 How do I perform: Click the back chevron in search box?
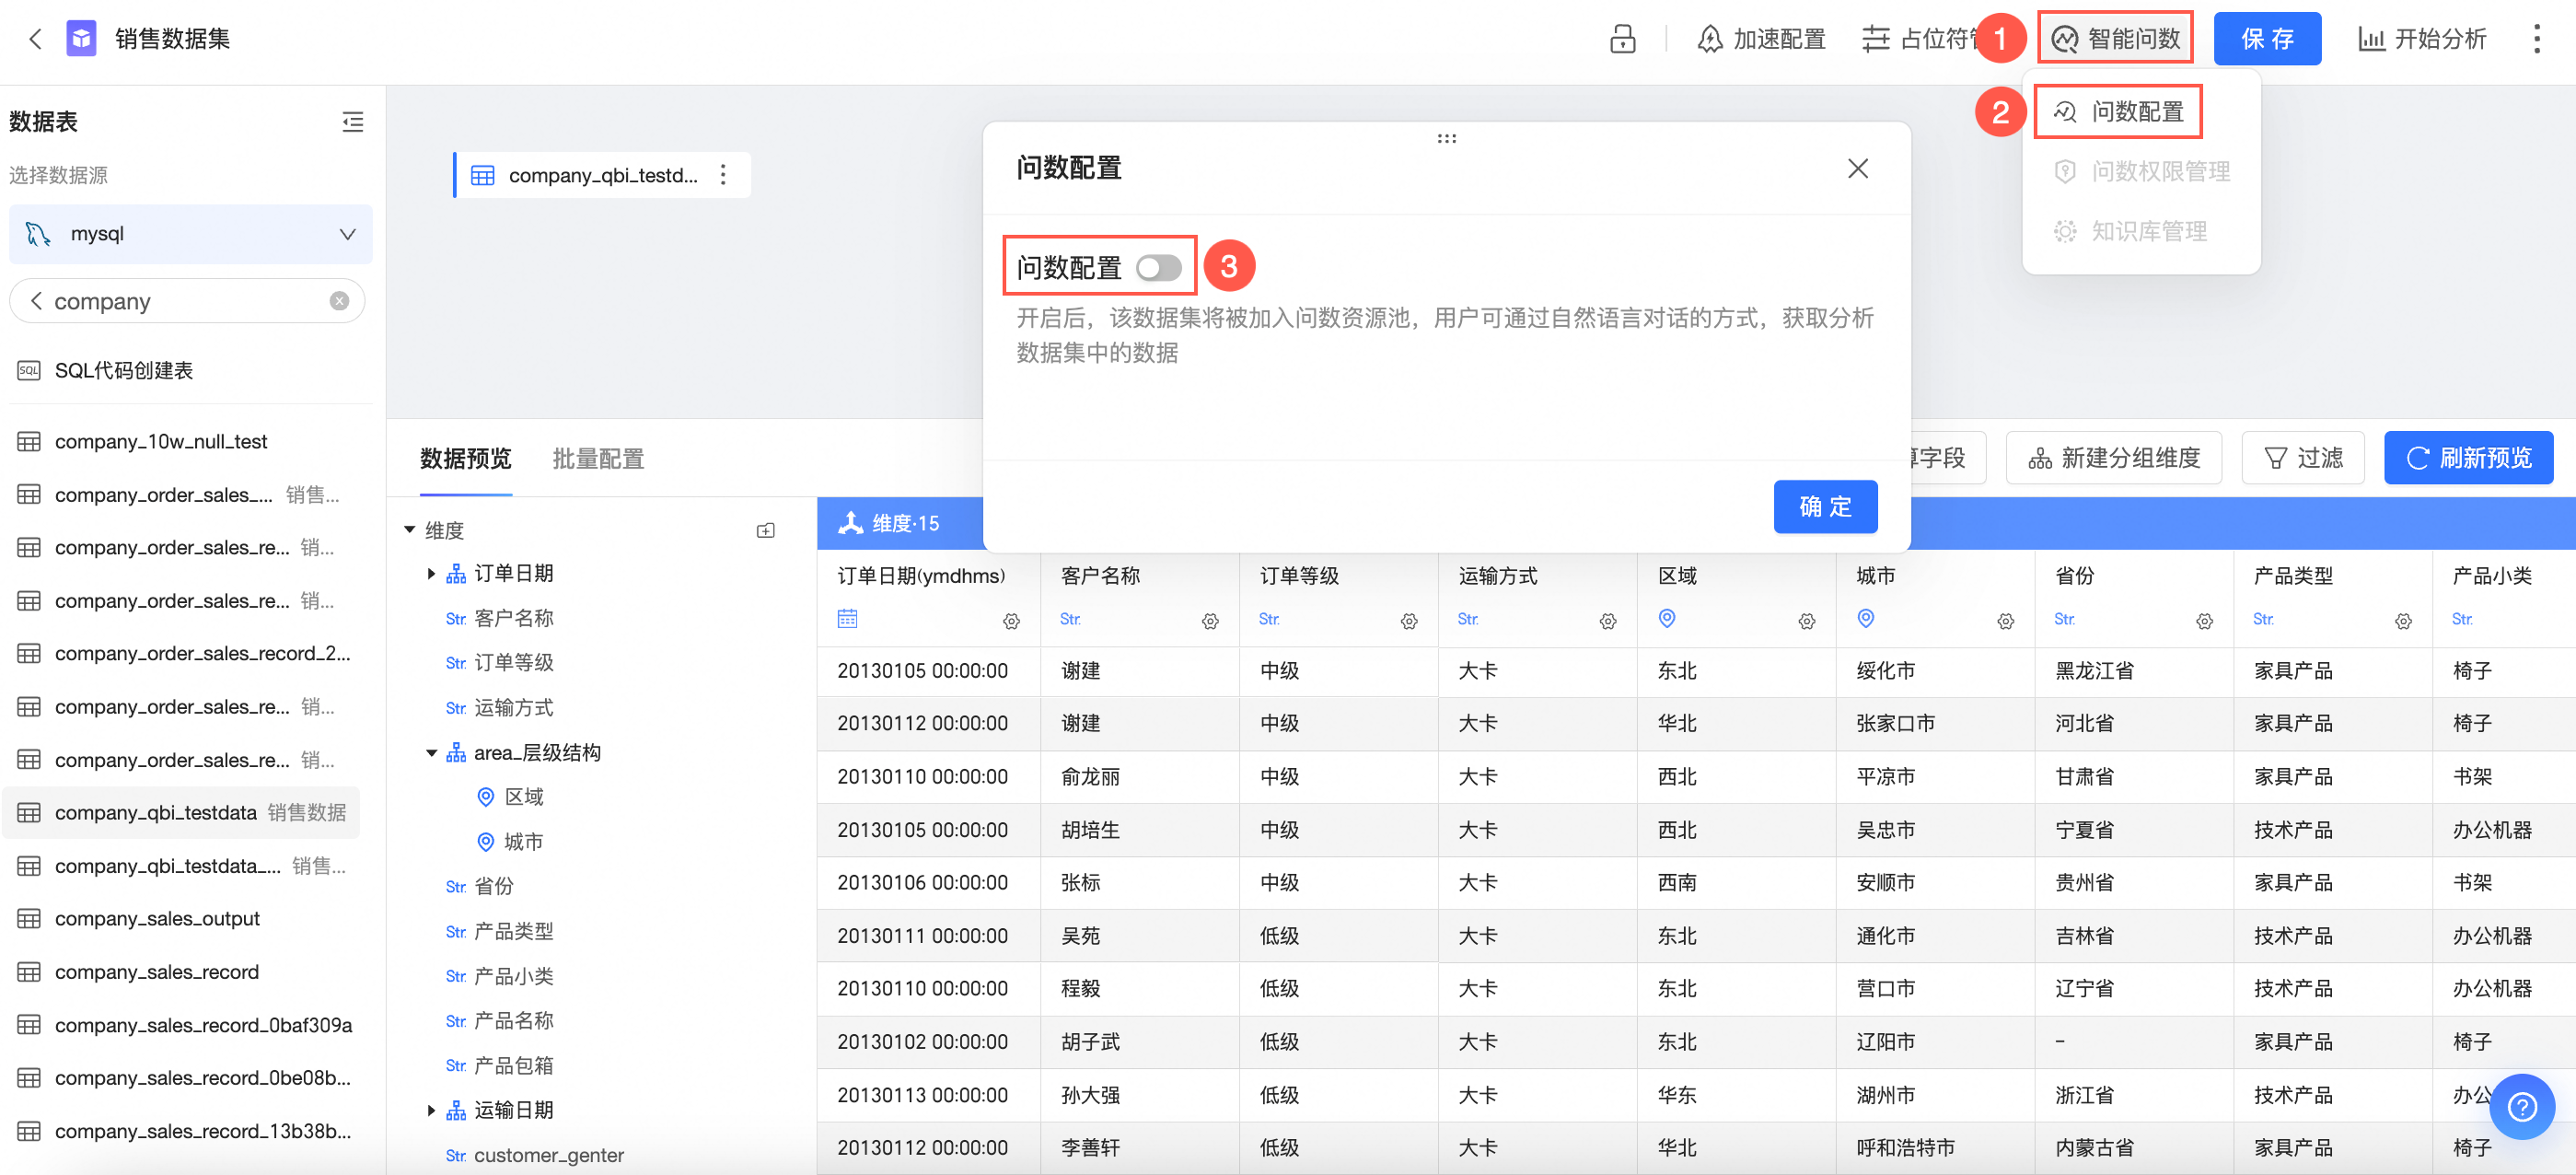coord(35,301)
